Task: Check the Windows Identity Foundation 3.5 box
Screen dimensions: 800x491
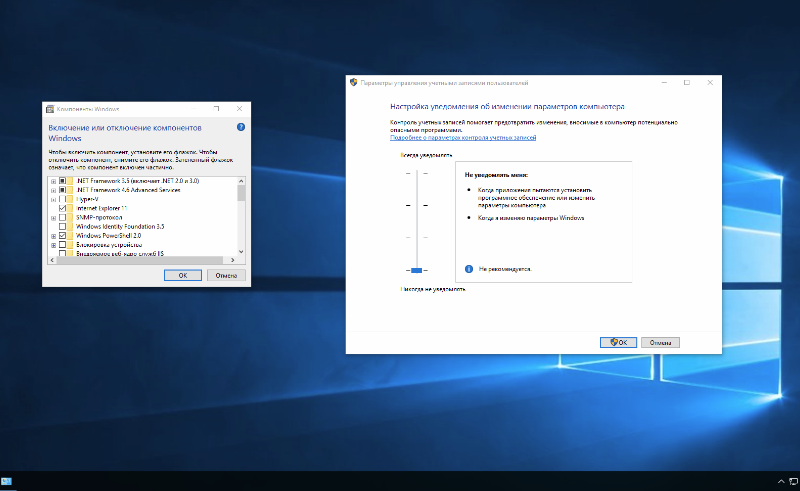Action: (x=62, y=227)
